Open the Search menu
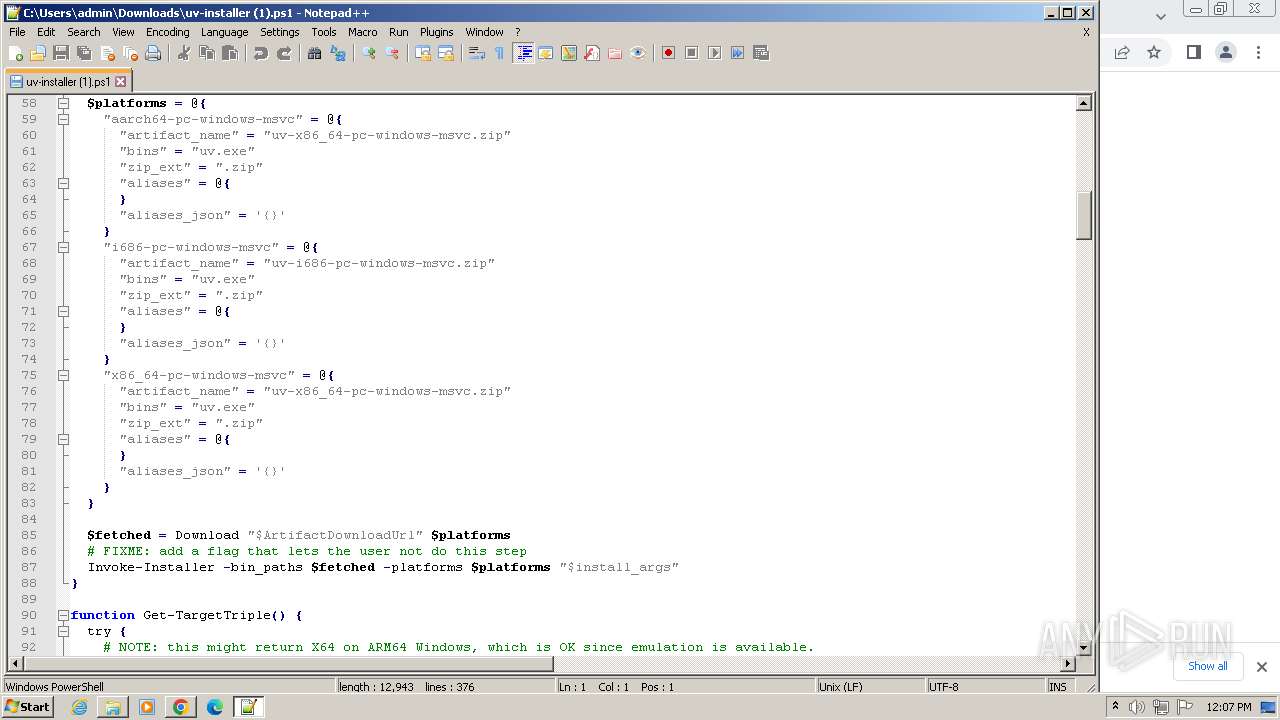Image resolution: width=1280 pixels, height=720 pixels. point(83,32)
